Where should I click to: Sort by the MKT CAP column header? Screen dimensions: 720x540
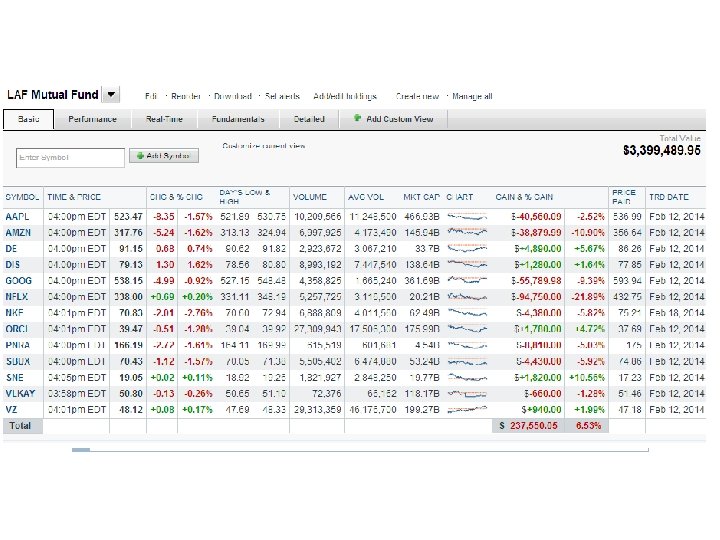pyautogui.click(x=421, y=197)
